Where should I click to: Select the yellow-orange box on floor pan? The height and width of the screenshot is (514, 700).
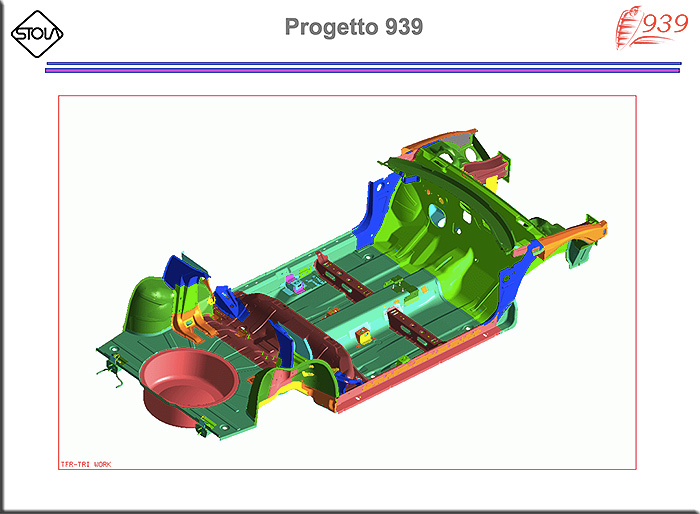(x=363, y=335)
